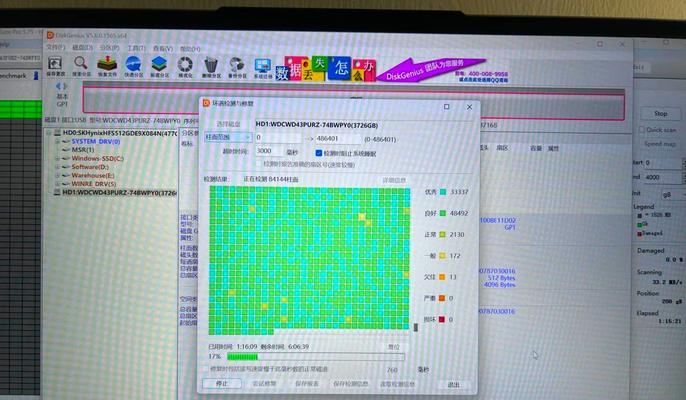Open the Partition (分区) menu
Image resolution: width=686 pixels, height=400 pixels.
(109, 47)
